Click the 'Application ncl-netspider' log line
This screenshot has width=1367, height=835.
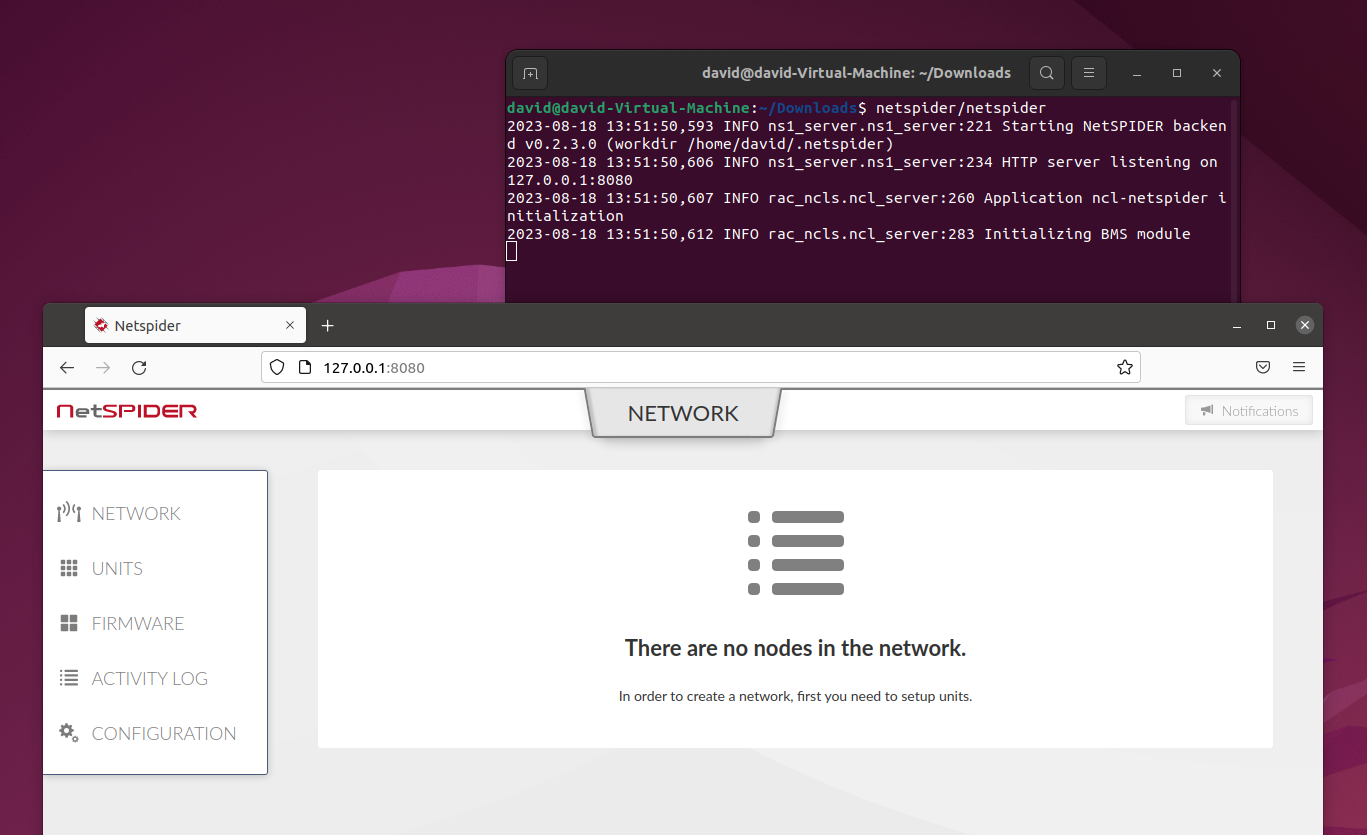pos(867,207)
